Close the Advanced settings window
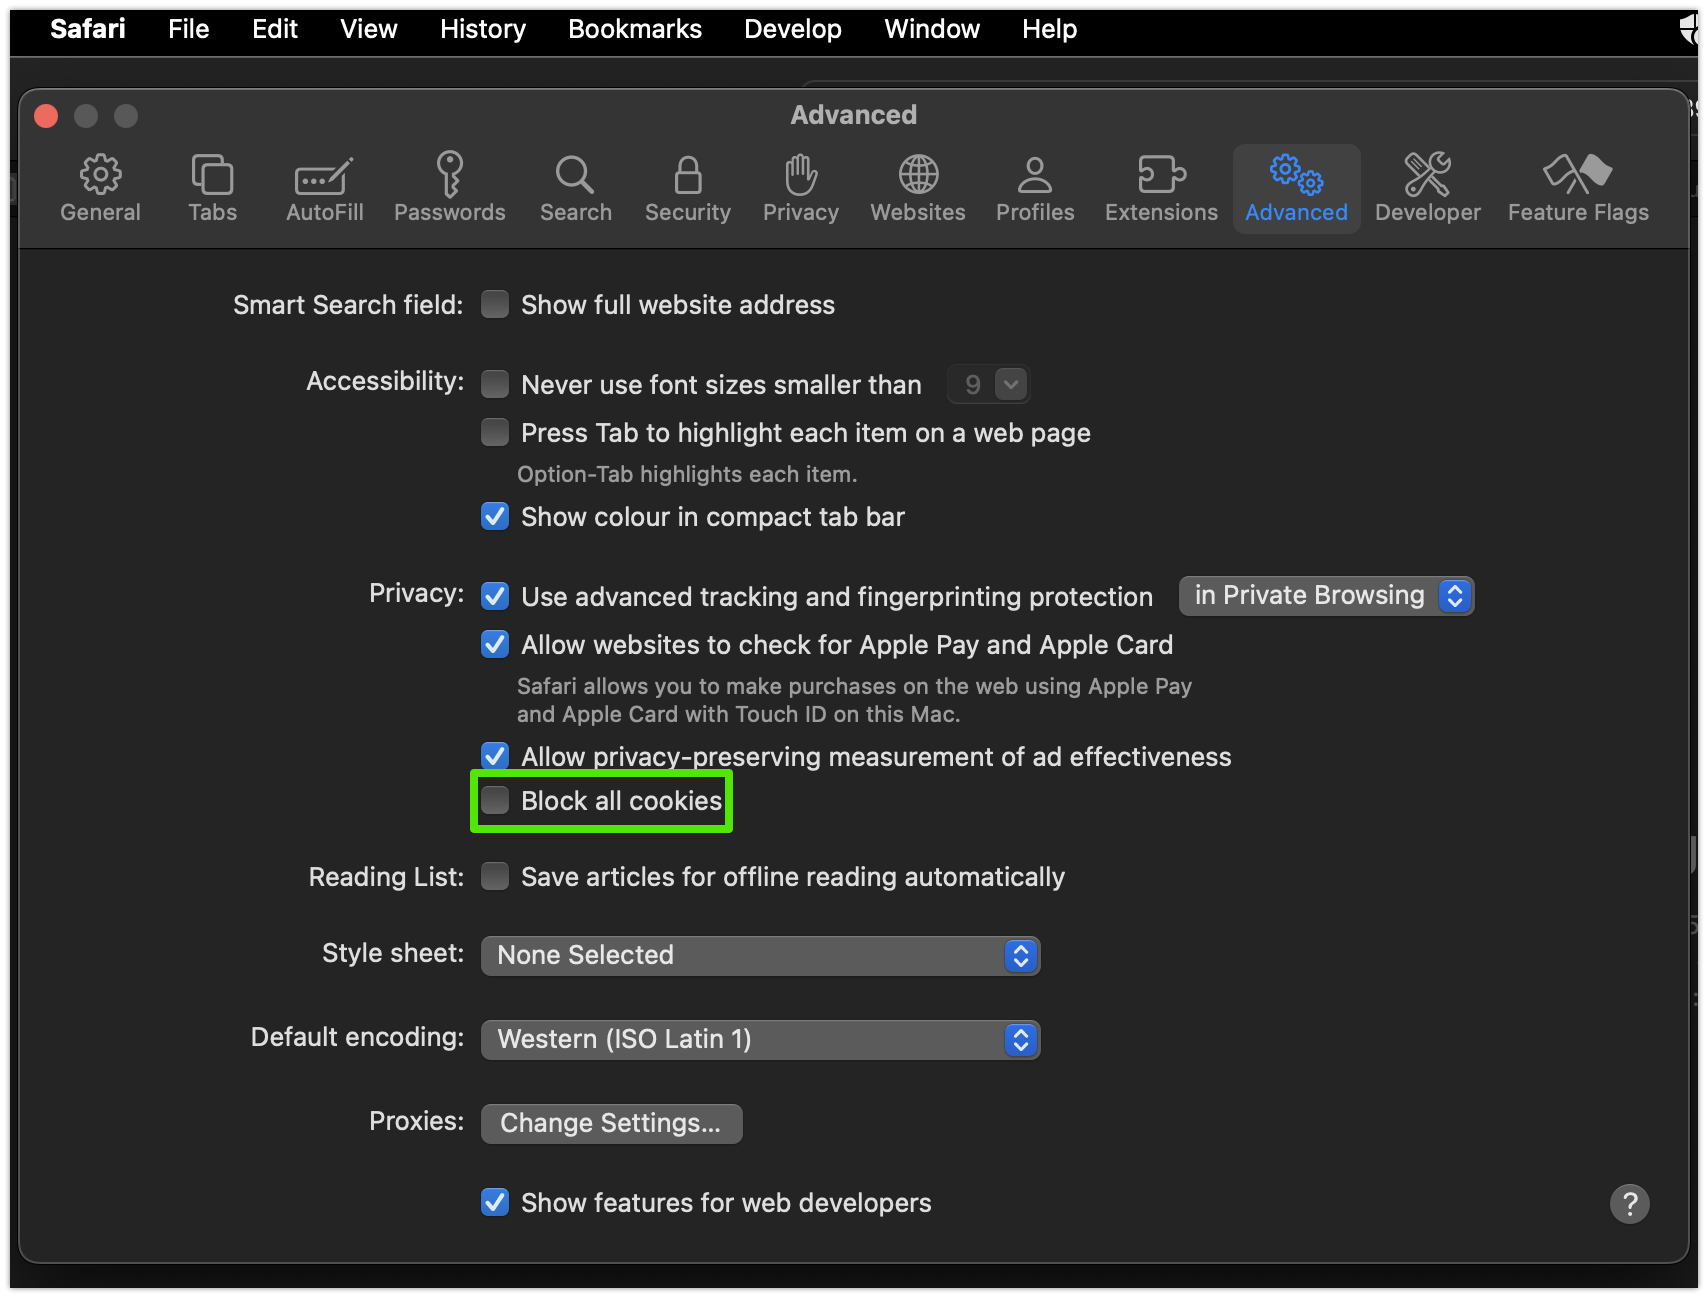The width and height of the screenshot is (1708, 1298). click(x=46, y=116)
